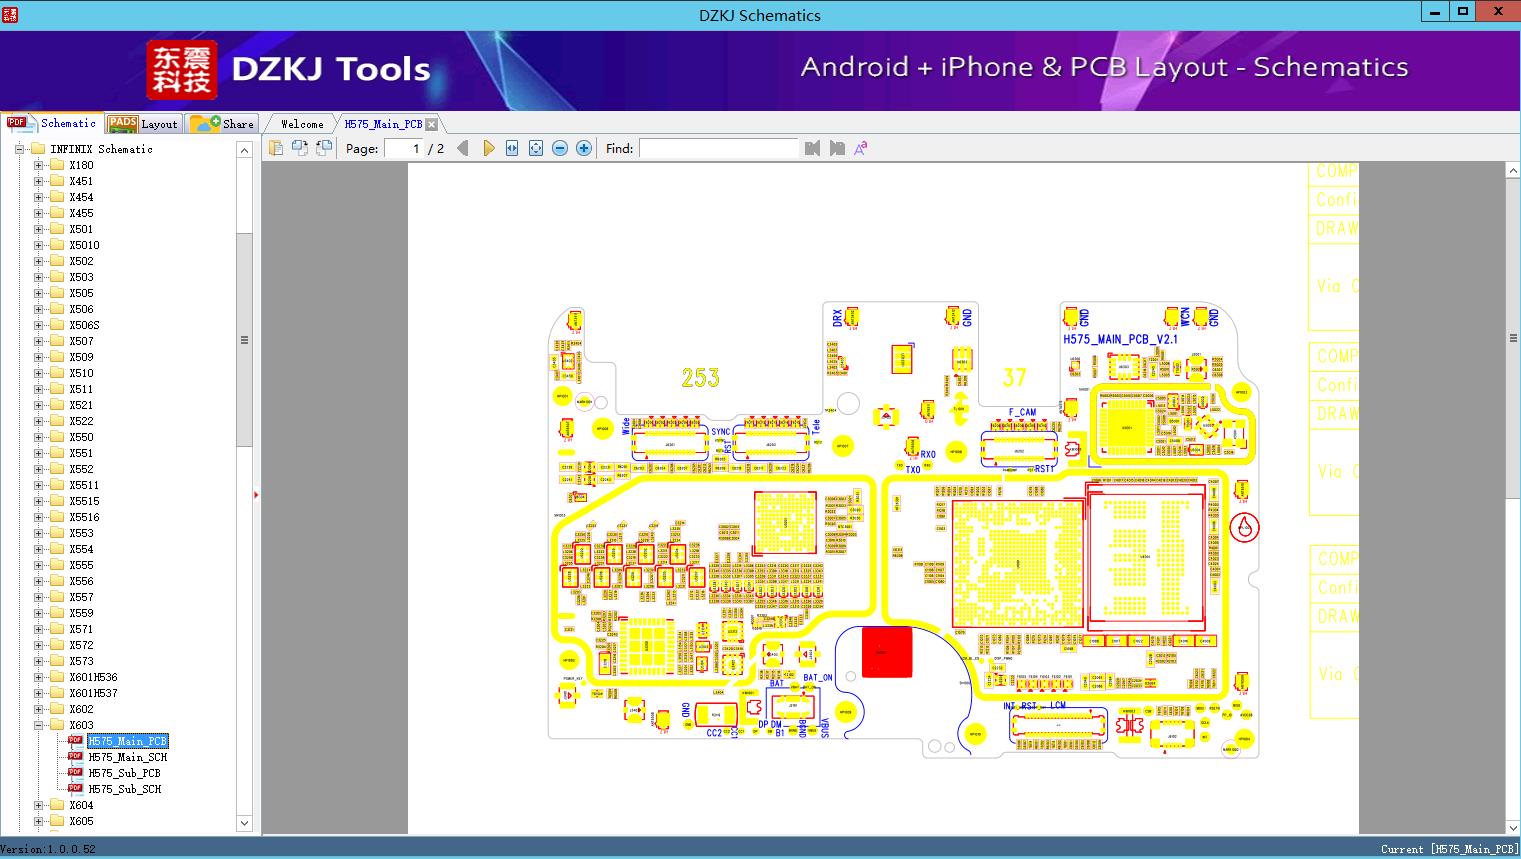This screenshot has width=1521, height=859.
Task: Expand the X451 folder node
Action: point(38,181)
